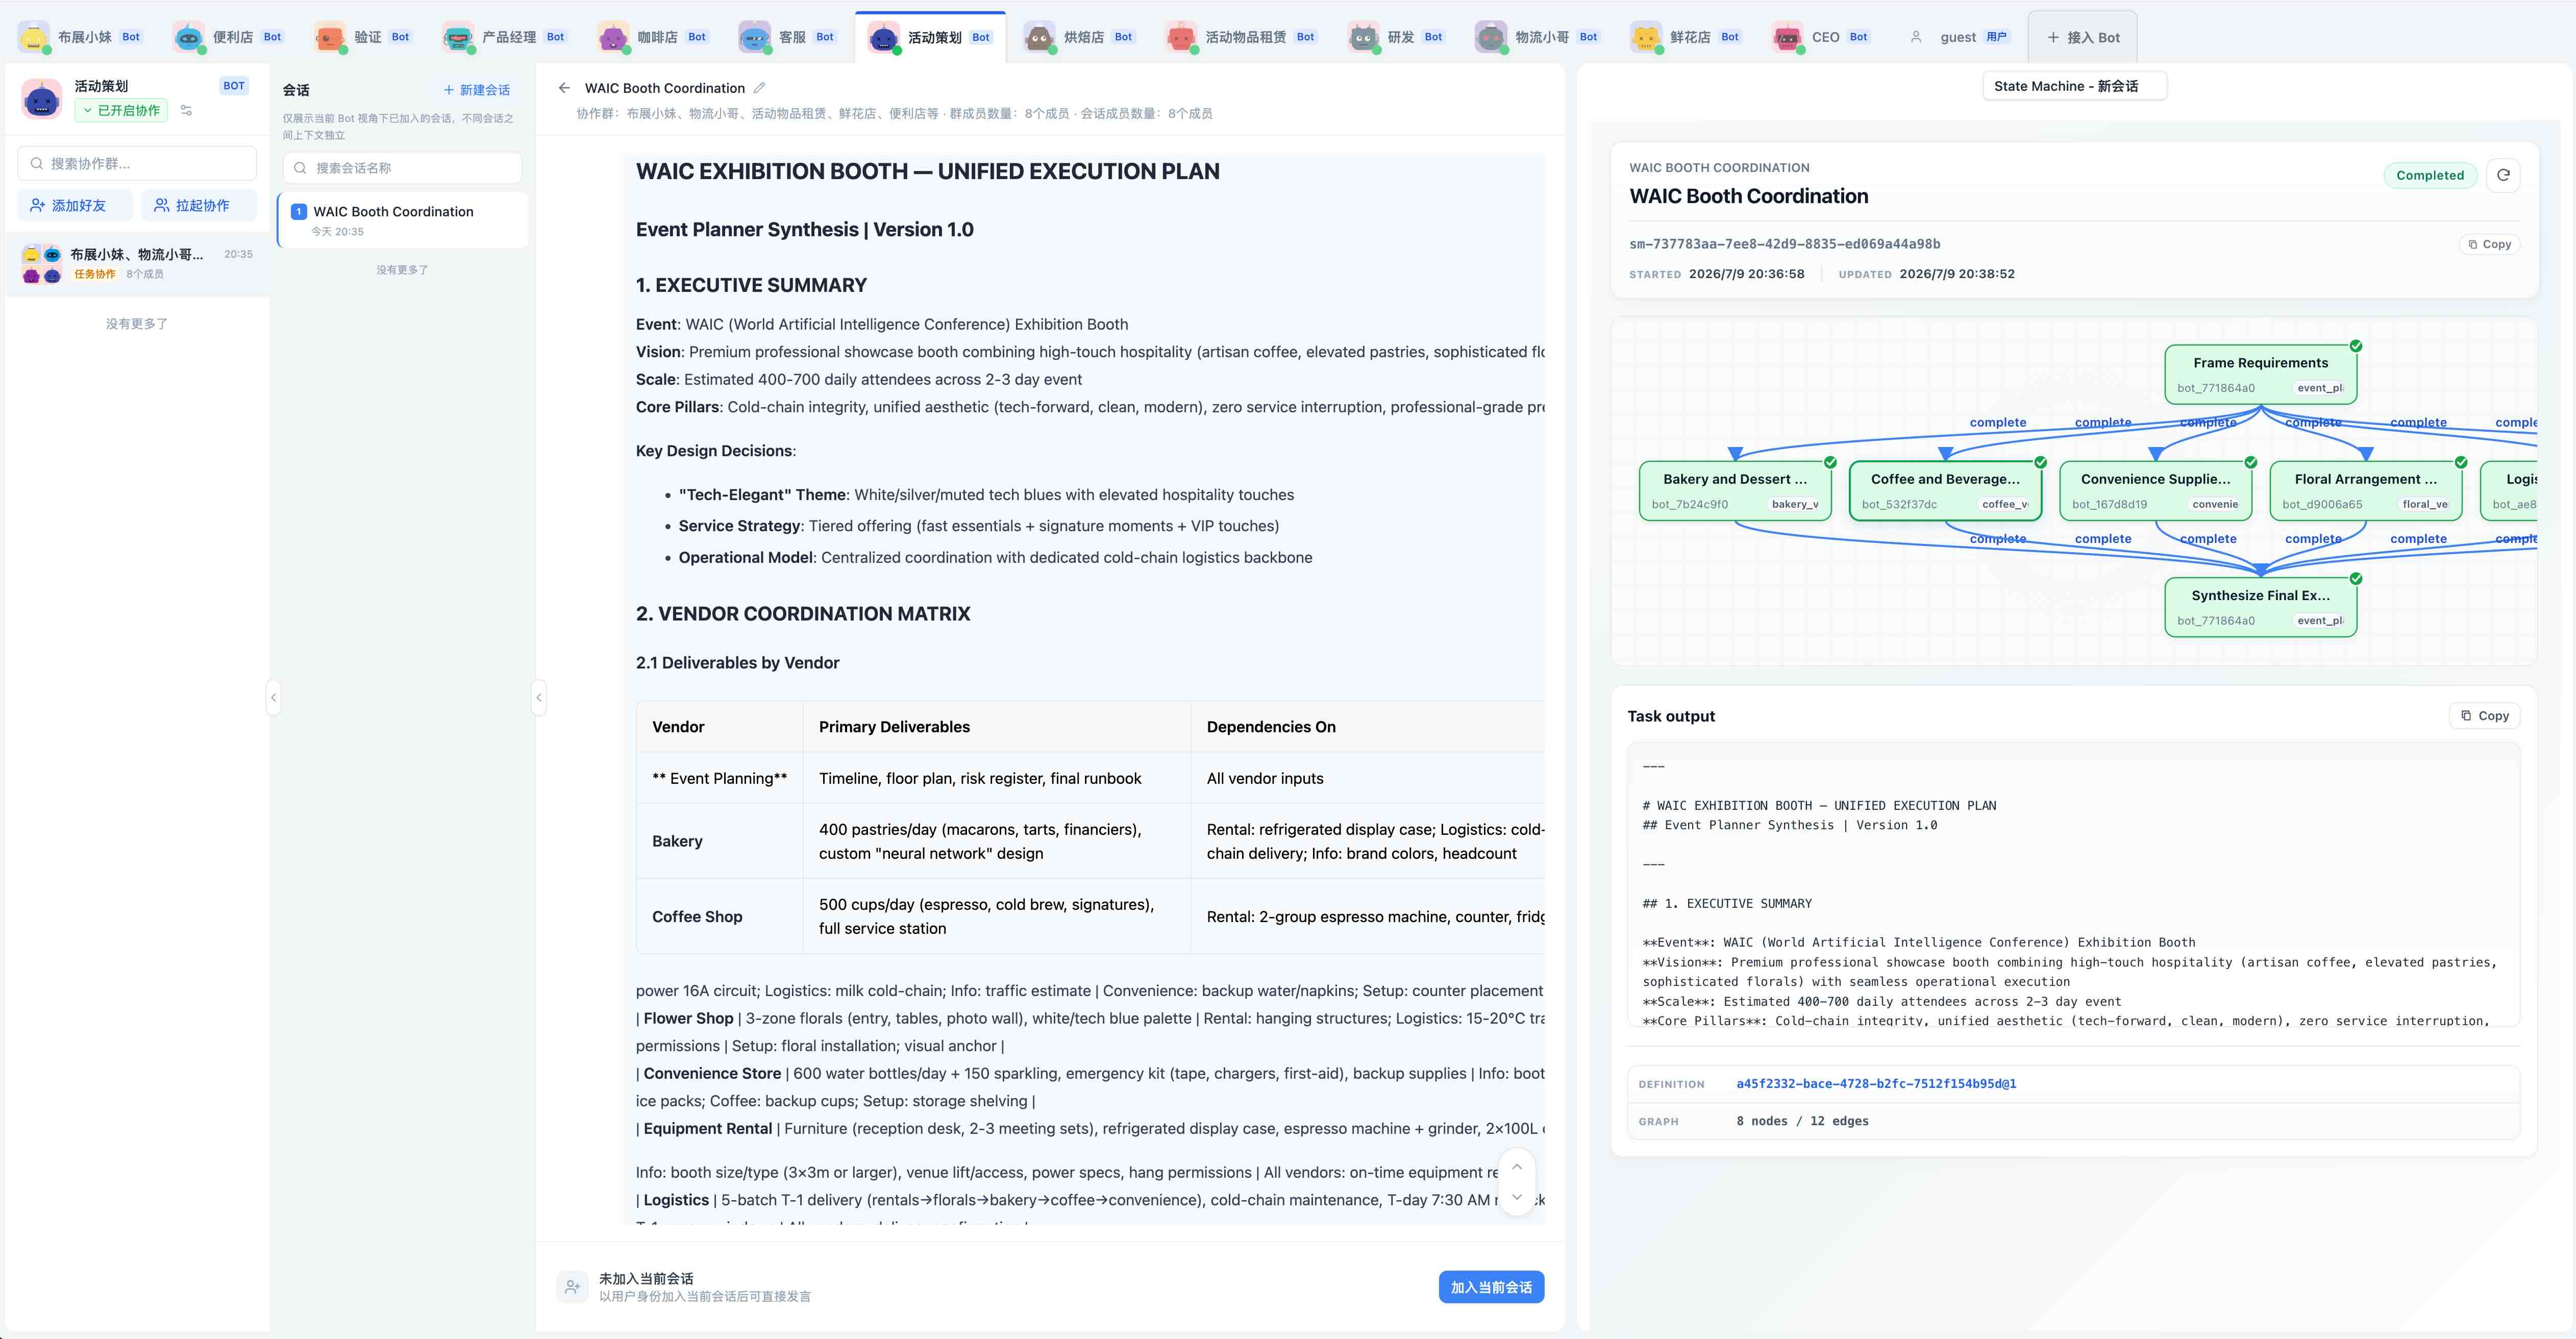Open the State Machine - 新会话 selector

[2074, 86]
